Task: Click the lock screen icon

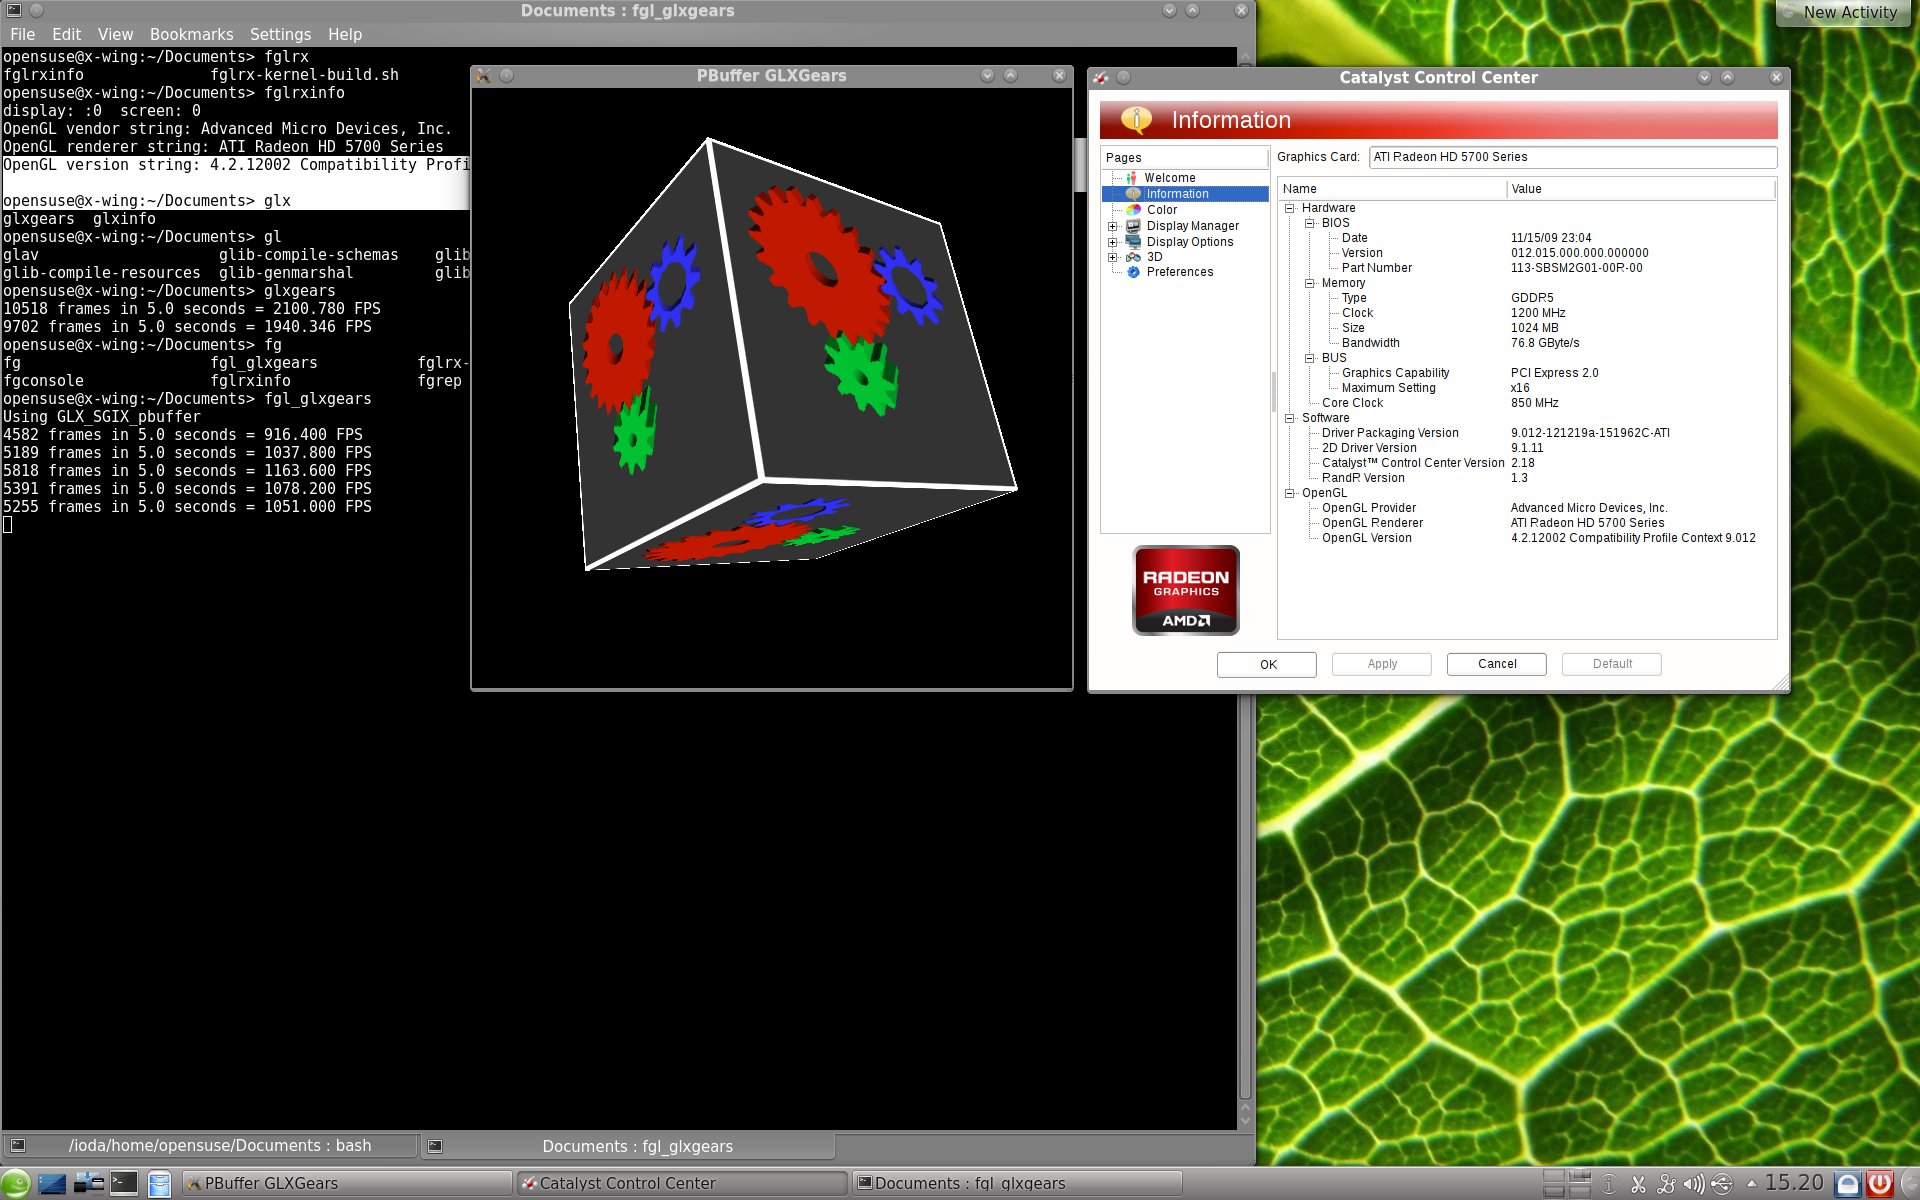Action: coord(1848,1185)
